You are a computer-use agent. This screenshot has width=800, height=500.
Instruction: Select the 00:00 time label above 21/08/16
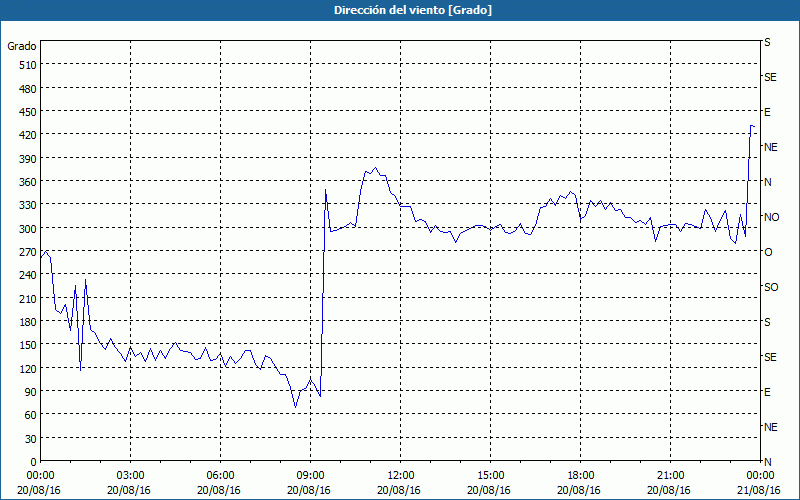coord(760,476)
